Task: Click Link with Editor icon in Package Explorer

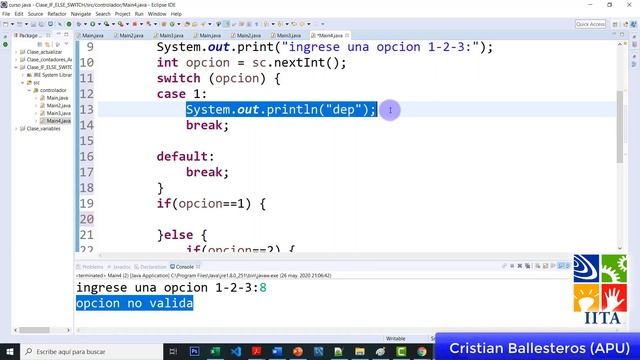Action: (48, 44)
